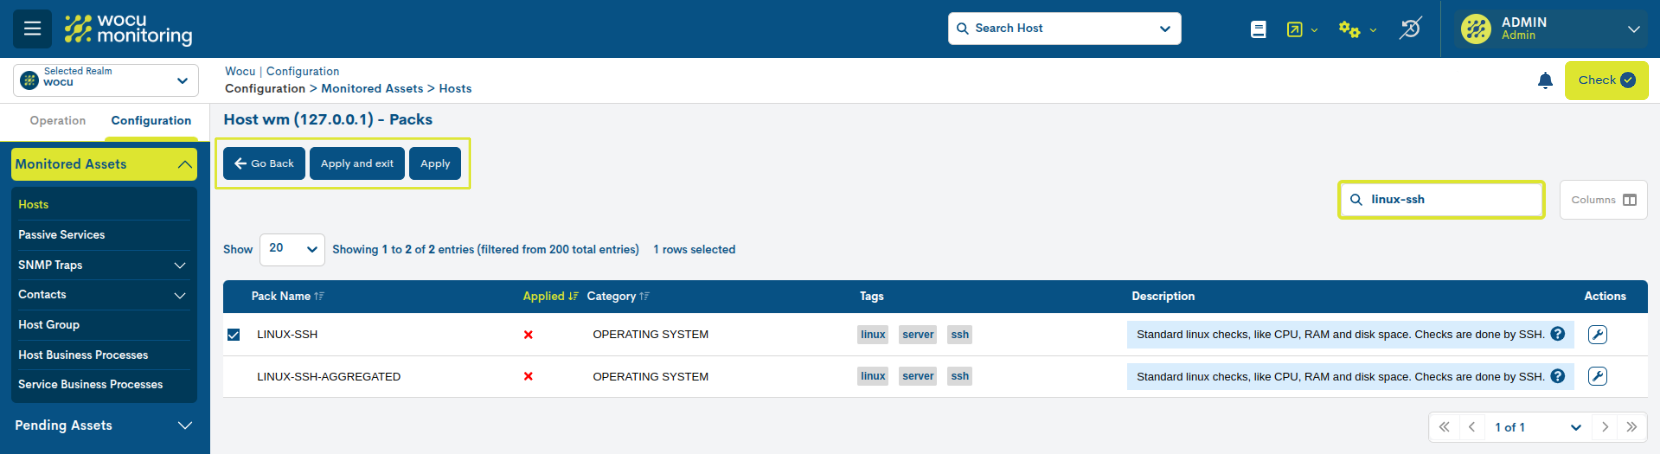Click the LINUX-SSH pack name
The image size is (1660, 454).
point(287,335)
